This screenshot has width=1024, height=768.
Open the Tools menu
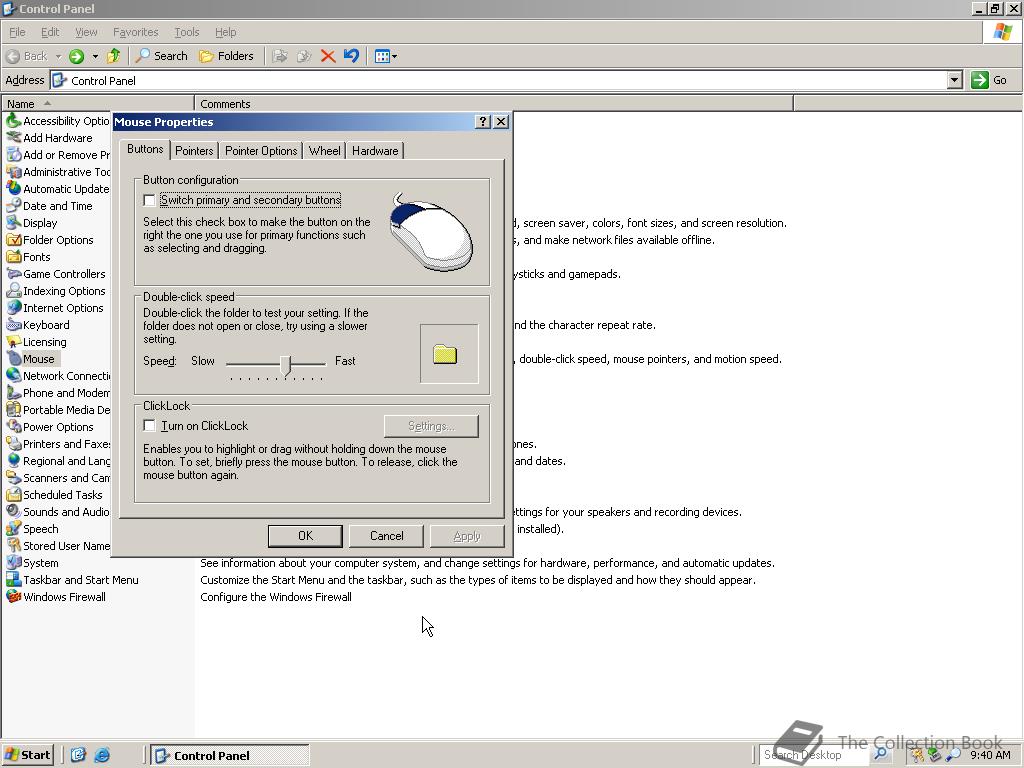click(x=186, y=32)
